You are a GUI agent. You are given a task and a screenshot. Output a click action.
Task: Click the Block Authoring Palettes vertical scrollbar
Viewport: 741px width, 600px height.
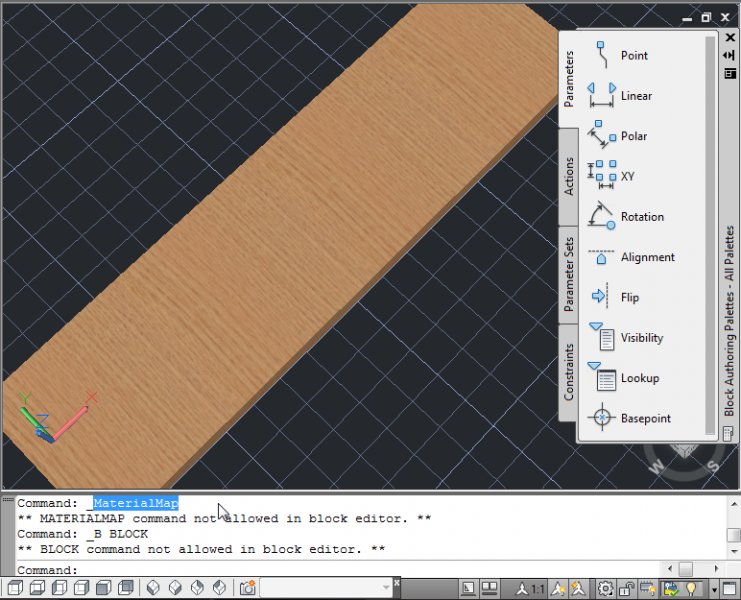(710, 235)
